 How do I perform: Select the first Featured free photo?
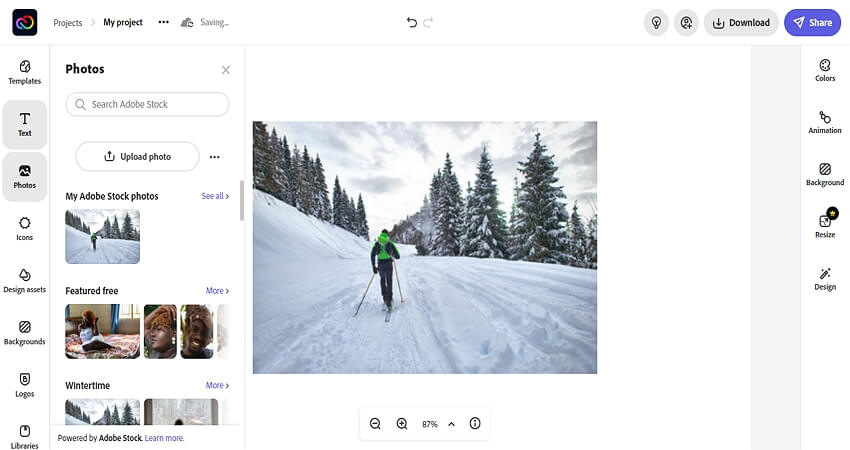pos(102,331)
